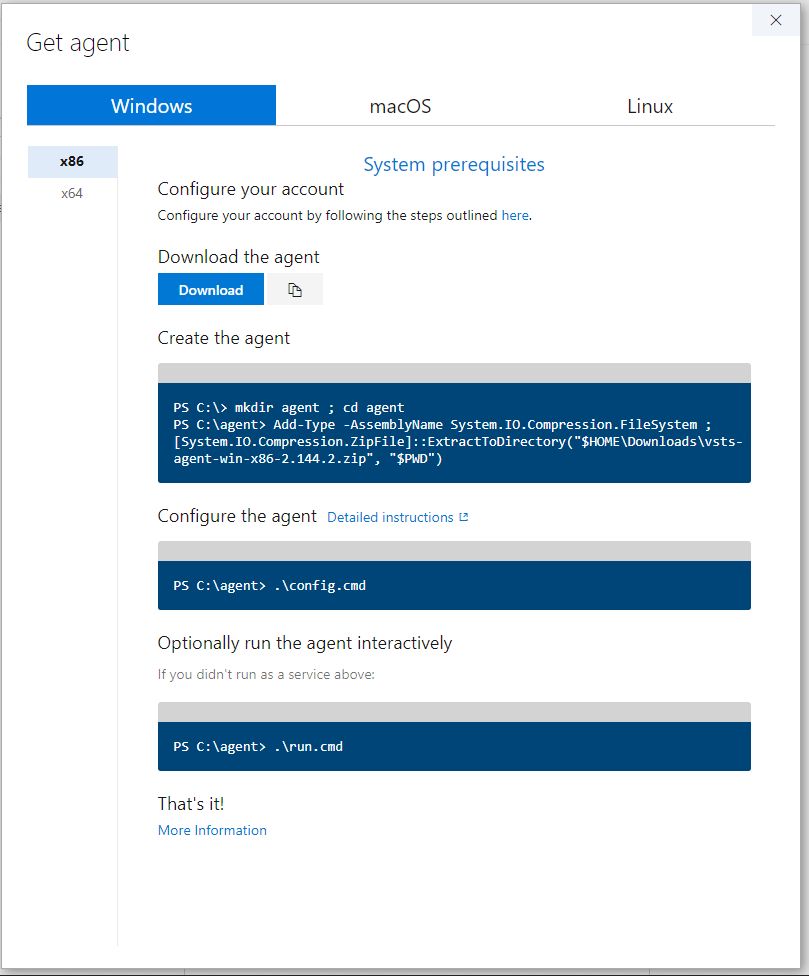The width and height of the screenshot is (809, 976).
Task: Switch to the macOS tab
Action: coord(400,106)
